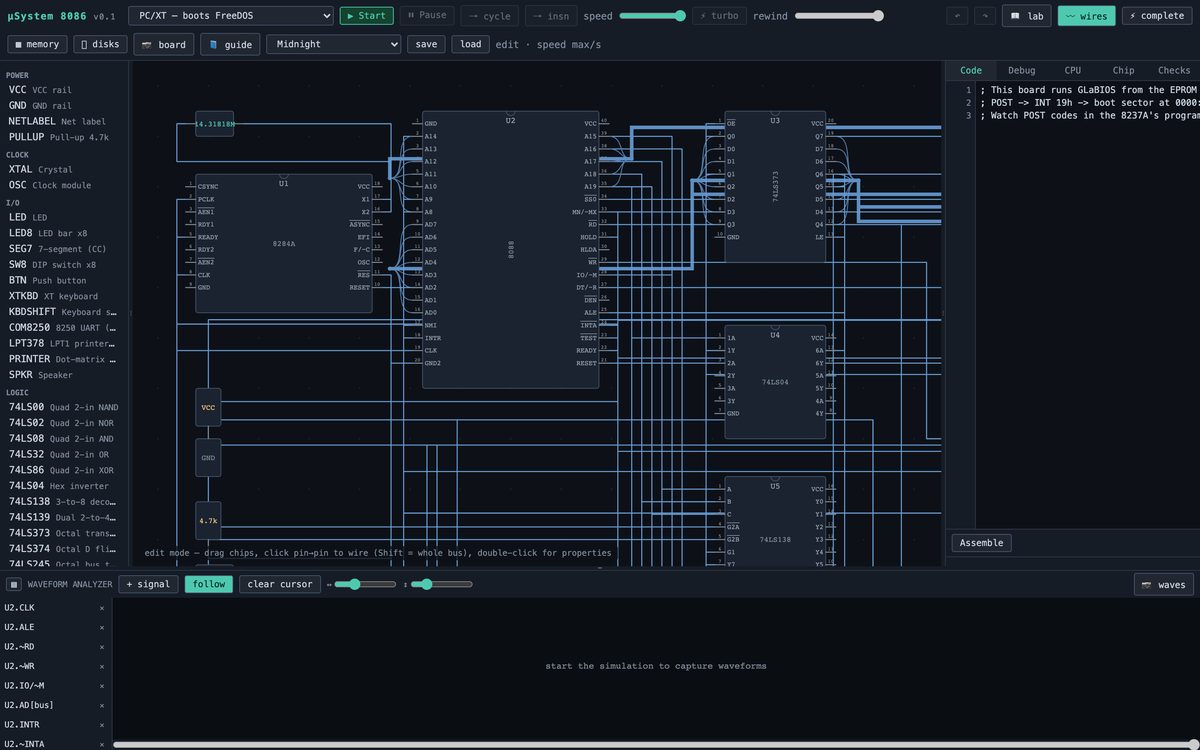Screen dimensions: 1200x750
Task: Switch to the CPU tab
Action: (1073, 70)
